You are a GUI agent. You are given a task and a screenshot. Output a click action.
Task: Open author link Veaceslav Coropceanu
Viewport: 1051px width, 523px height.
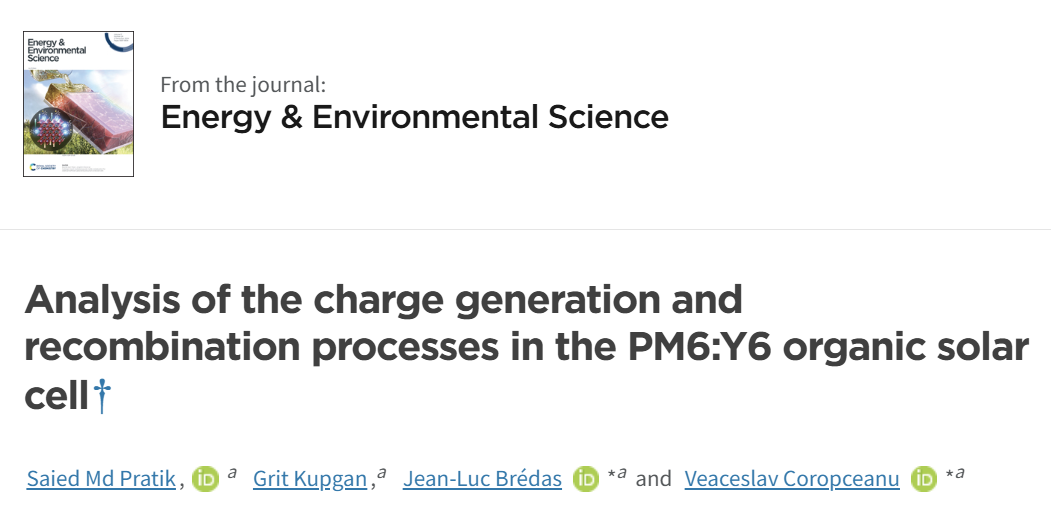click(x=792, y=479)
